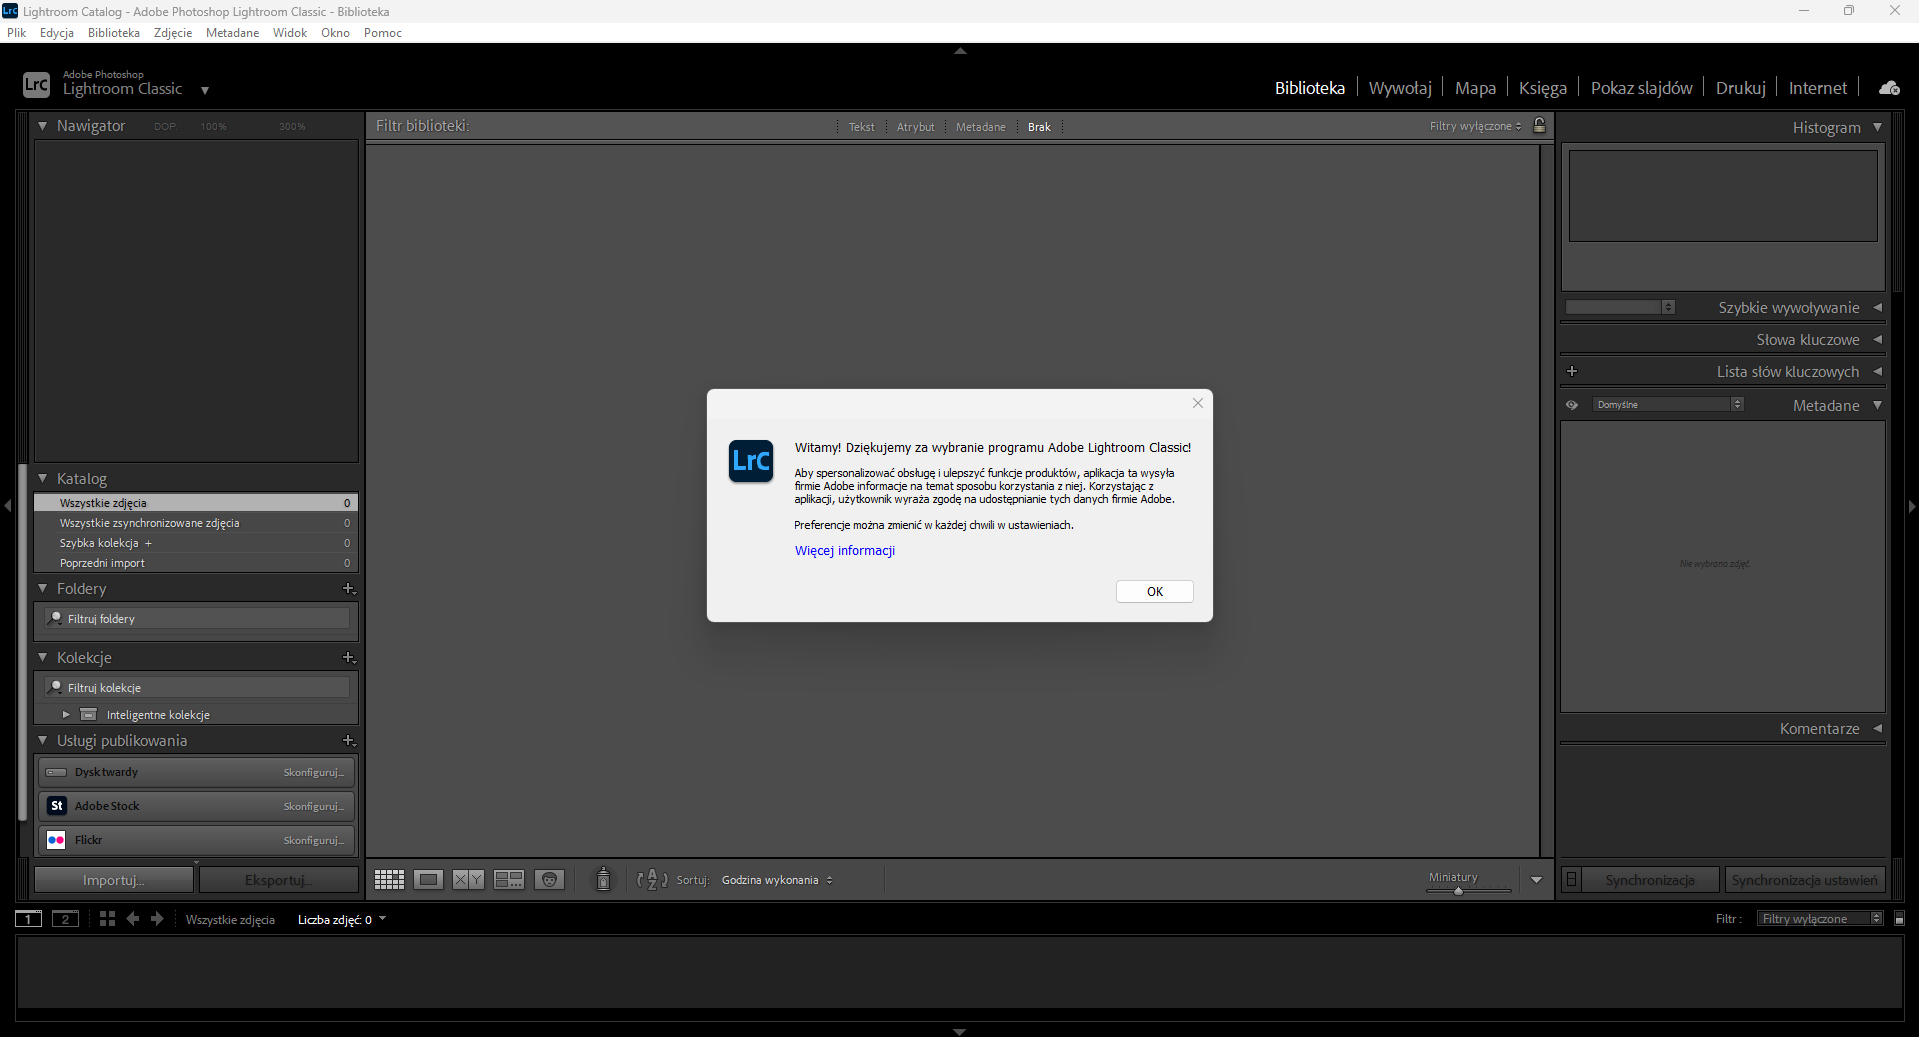Click the Importuj... button
Image resolution: width=1919 pixels, height=1037 pixels.
tap(114, 880)
